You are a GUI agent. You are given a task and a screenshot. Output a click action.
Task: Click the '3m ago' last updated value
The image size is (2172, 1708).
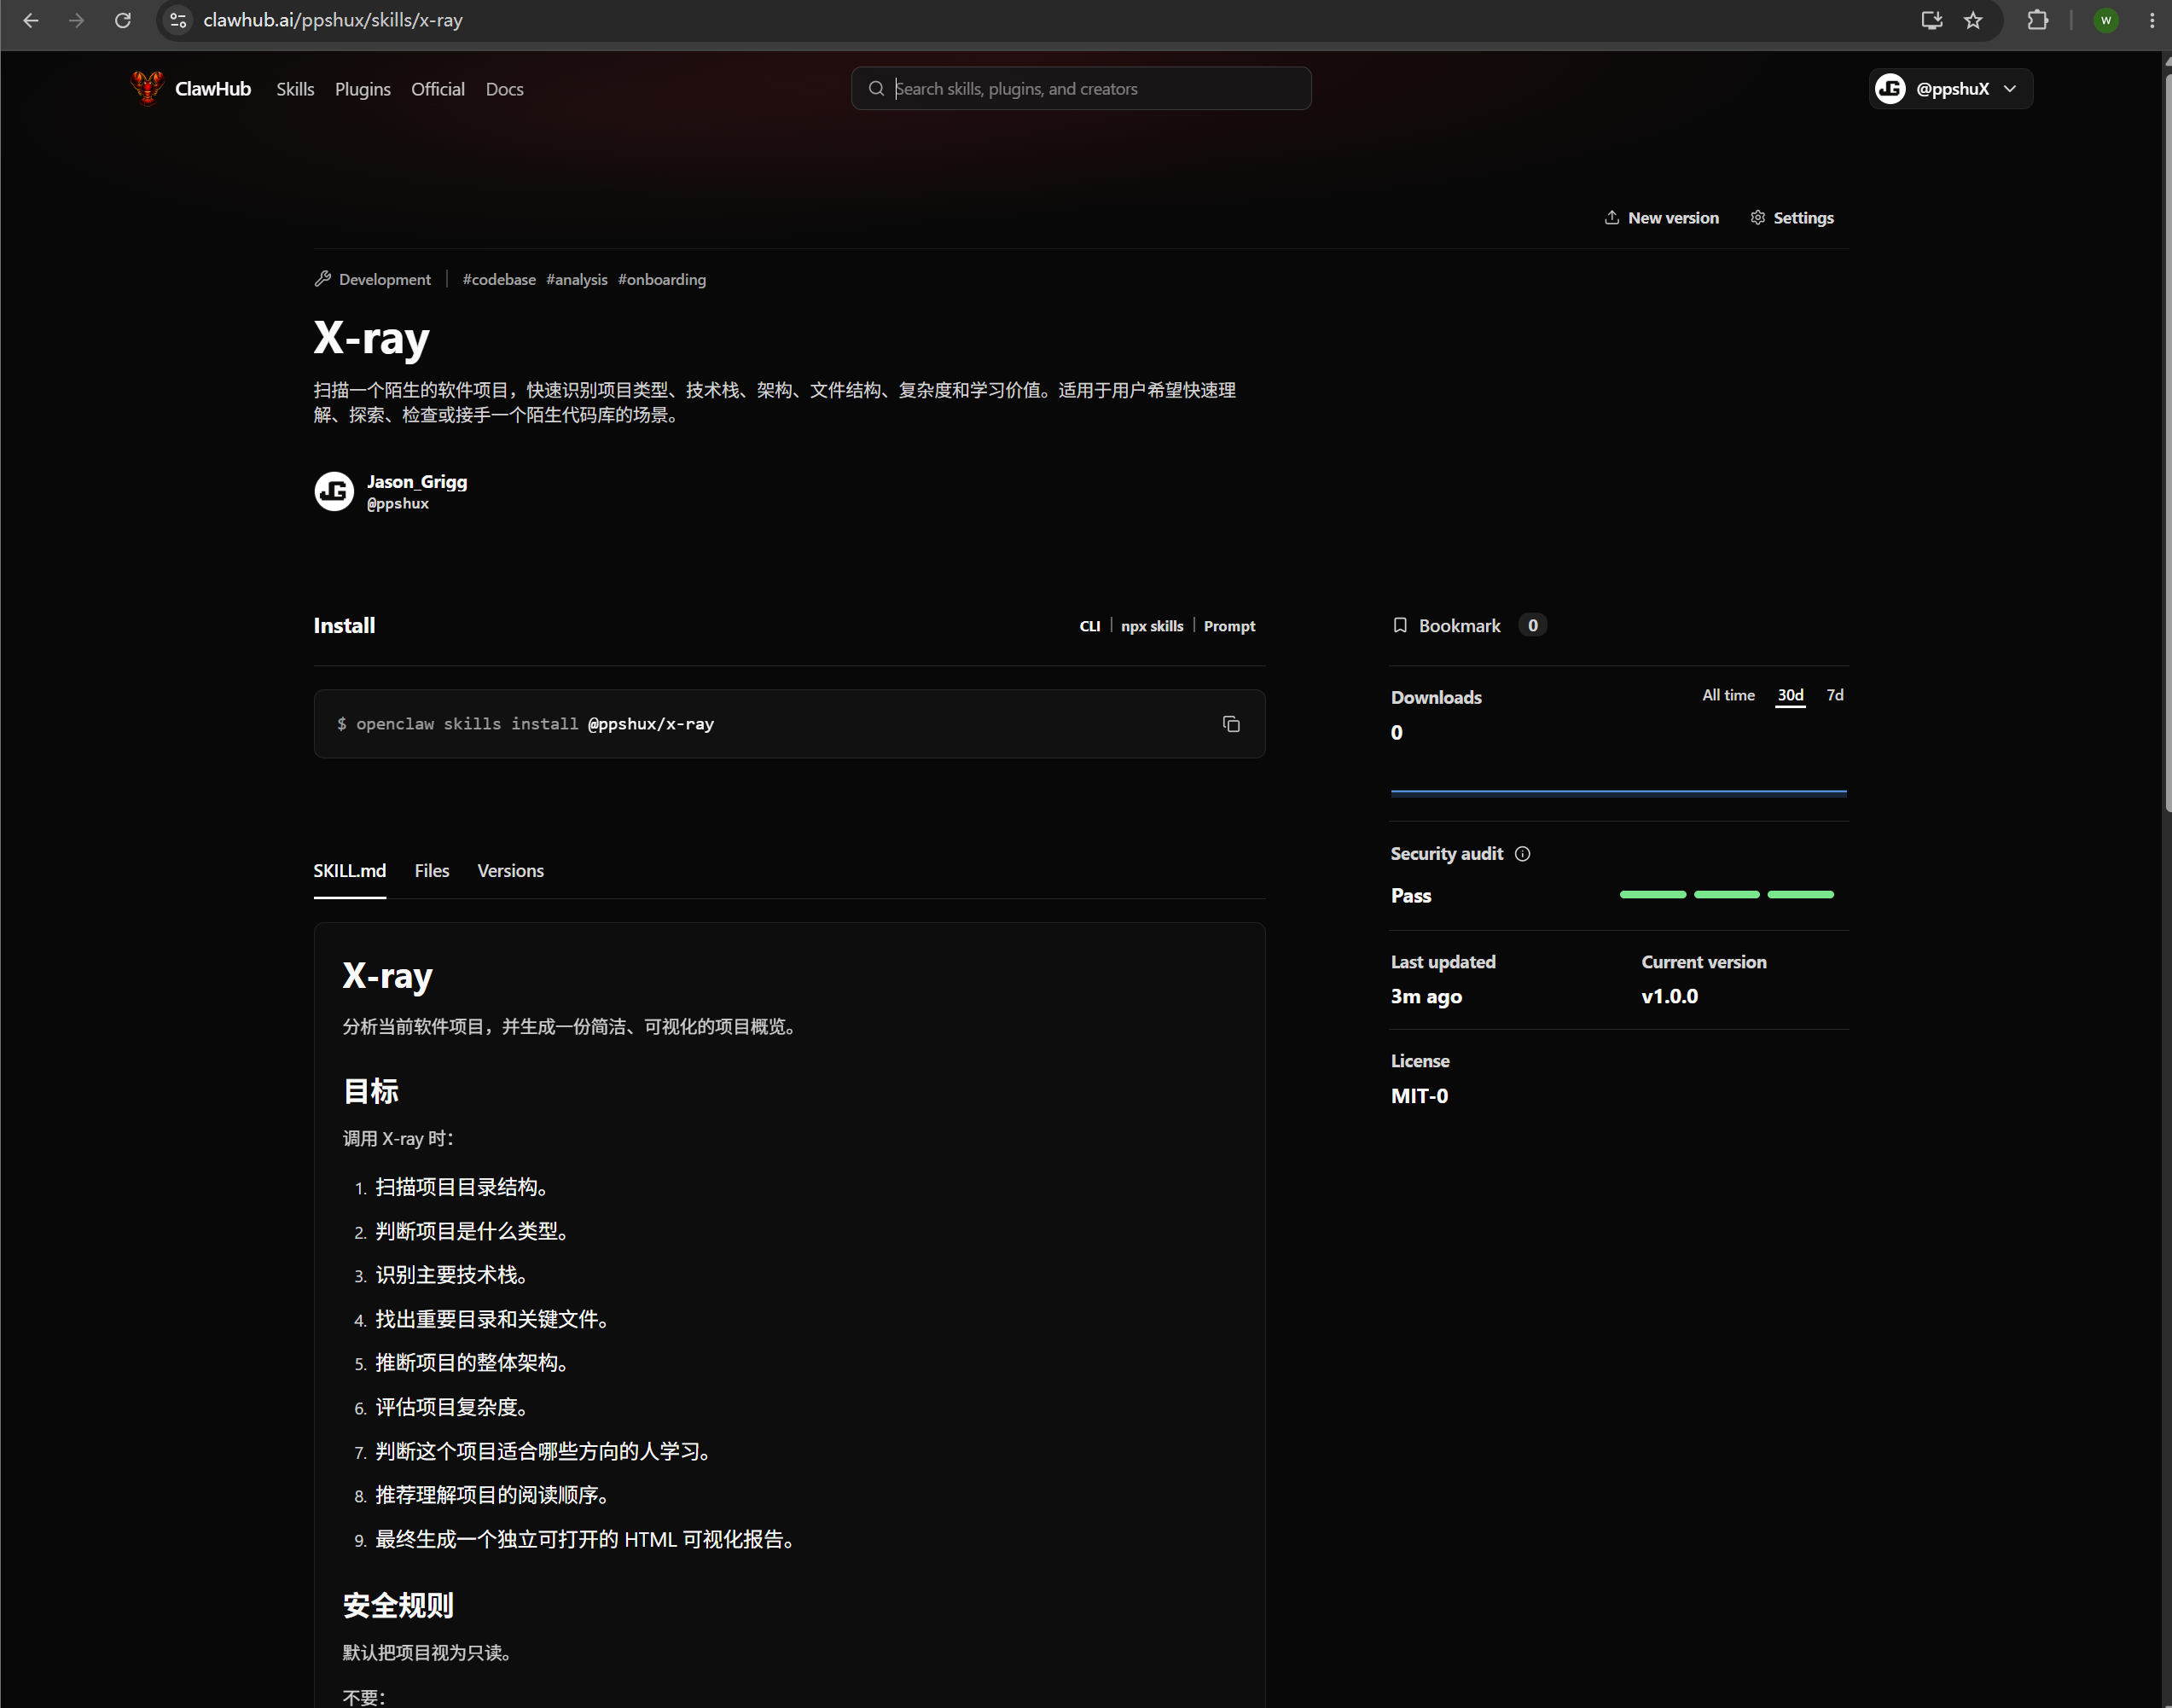coord(1426,997)
